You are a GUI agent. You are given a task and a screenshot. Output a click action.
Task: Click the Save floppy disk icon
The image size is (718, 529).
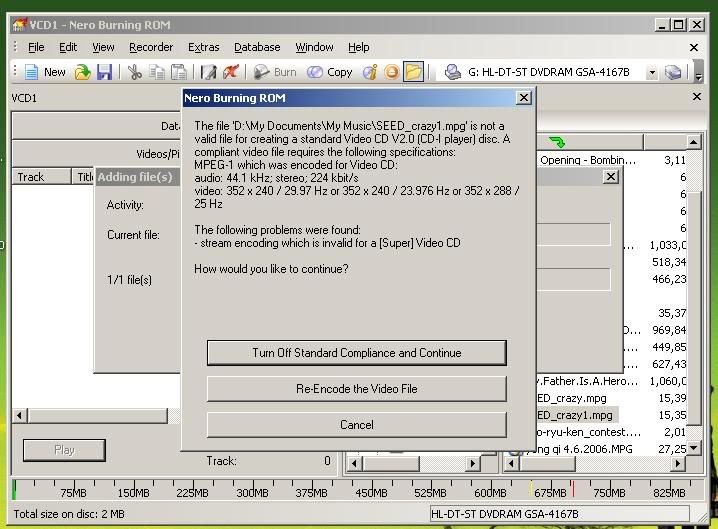pos(104,72)
